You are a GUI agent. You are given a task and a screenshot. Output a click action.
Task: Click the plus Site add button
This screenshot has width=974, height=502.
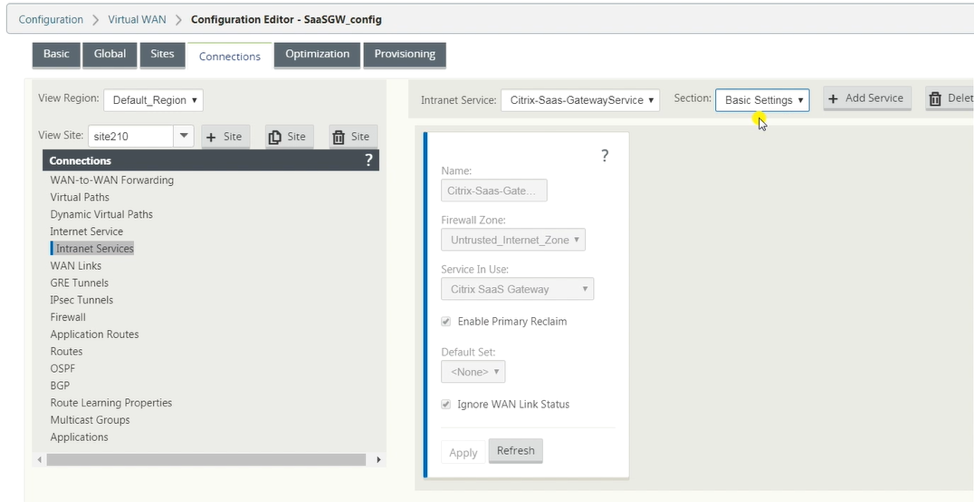225,137
